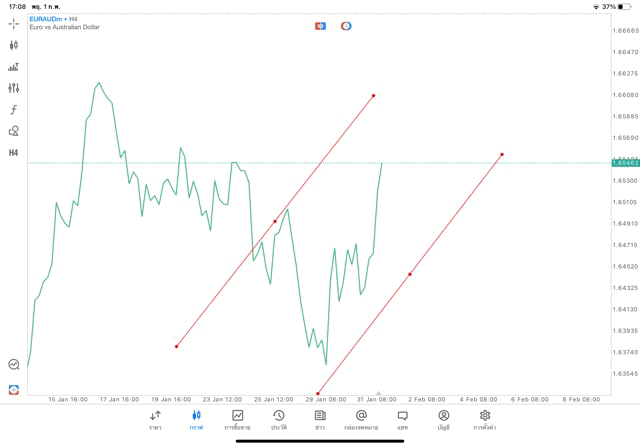Change the H4 timeframe in the sidebar
Screen dimensions: 640x447
[14, 153]
